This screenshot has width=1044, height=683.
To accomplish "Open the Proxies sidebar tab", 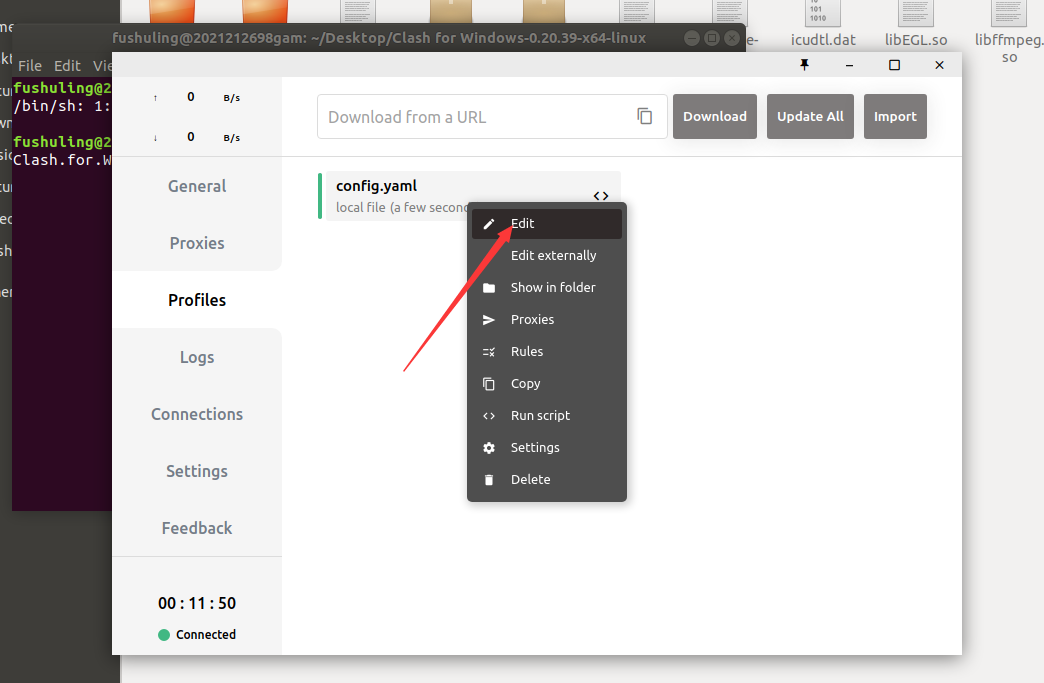I will (197, 243).
